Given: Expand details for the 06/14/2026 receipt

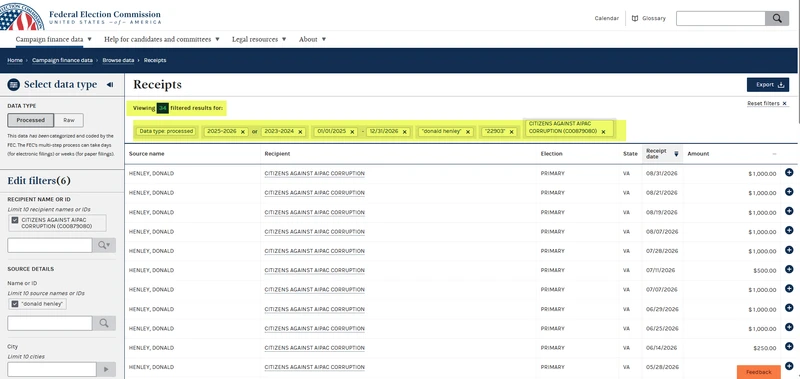Looking at the screenshot, I should tap(789, 346).
